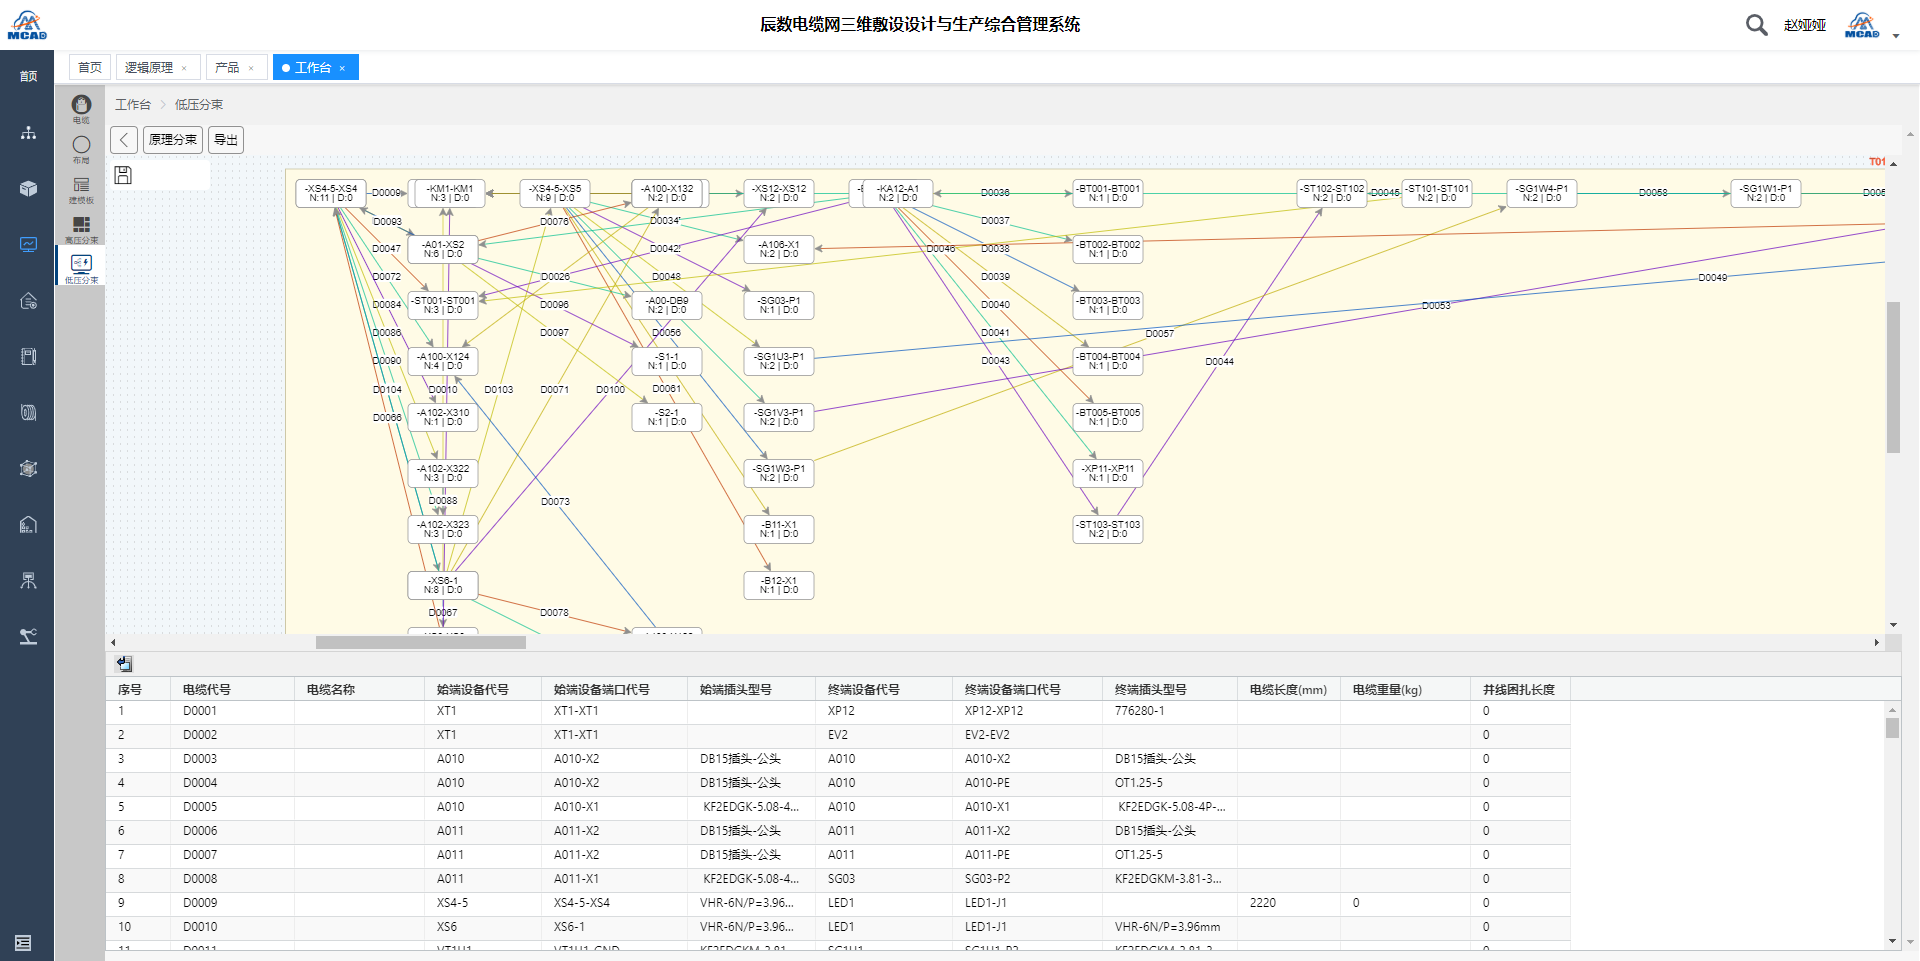Click the table export icon above grid

point(124,664)
